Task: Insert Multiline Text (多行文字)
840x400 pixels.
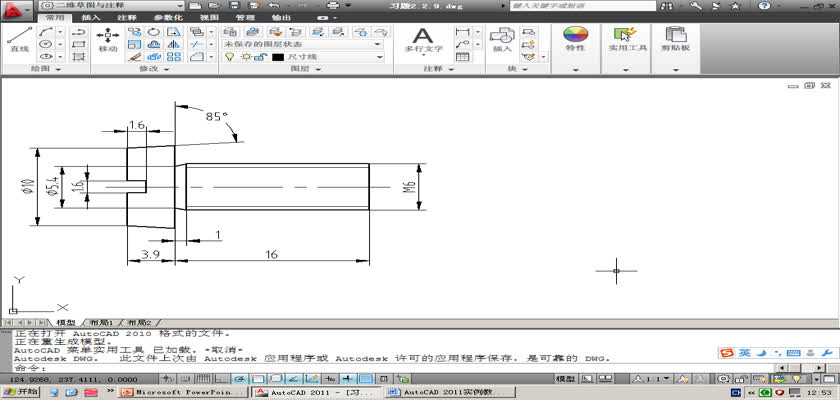Action: [x=423, y=40]
